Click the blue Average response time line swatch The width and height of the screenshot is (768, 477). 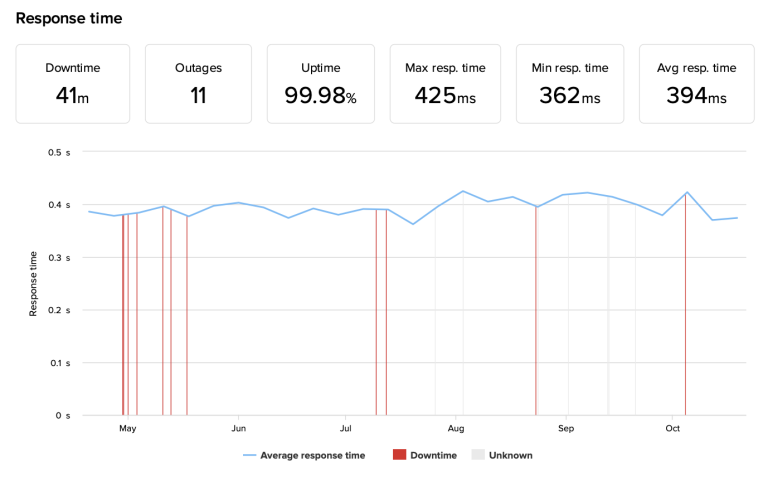249,455
